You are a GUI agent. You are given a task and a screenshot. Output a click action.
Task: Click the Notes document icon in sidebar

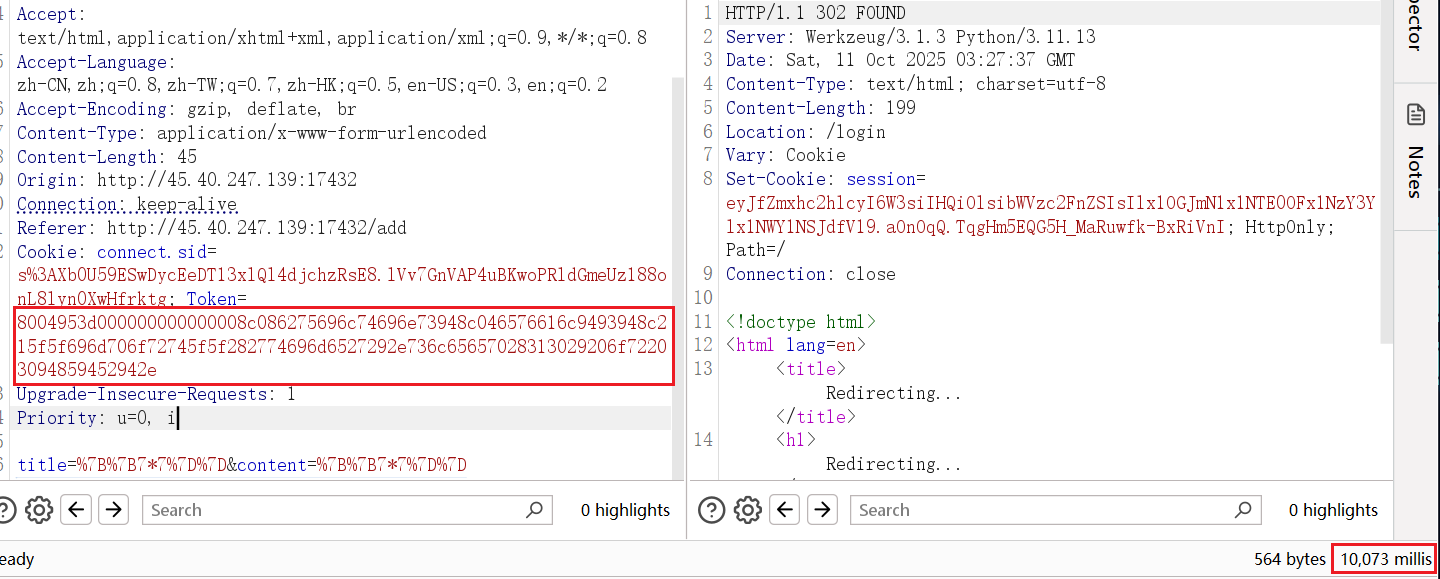(x=1416, y=114)
